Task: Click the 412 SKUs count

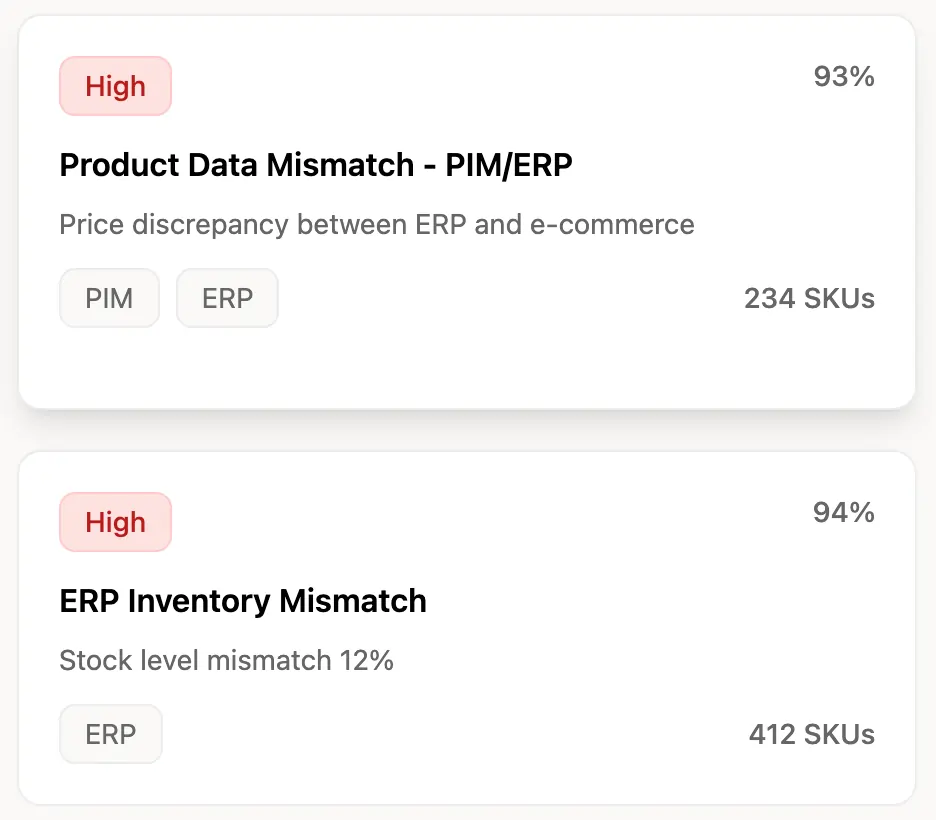Action: point(811,735)
